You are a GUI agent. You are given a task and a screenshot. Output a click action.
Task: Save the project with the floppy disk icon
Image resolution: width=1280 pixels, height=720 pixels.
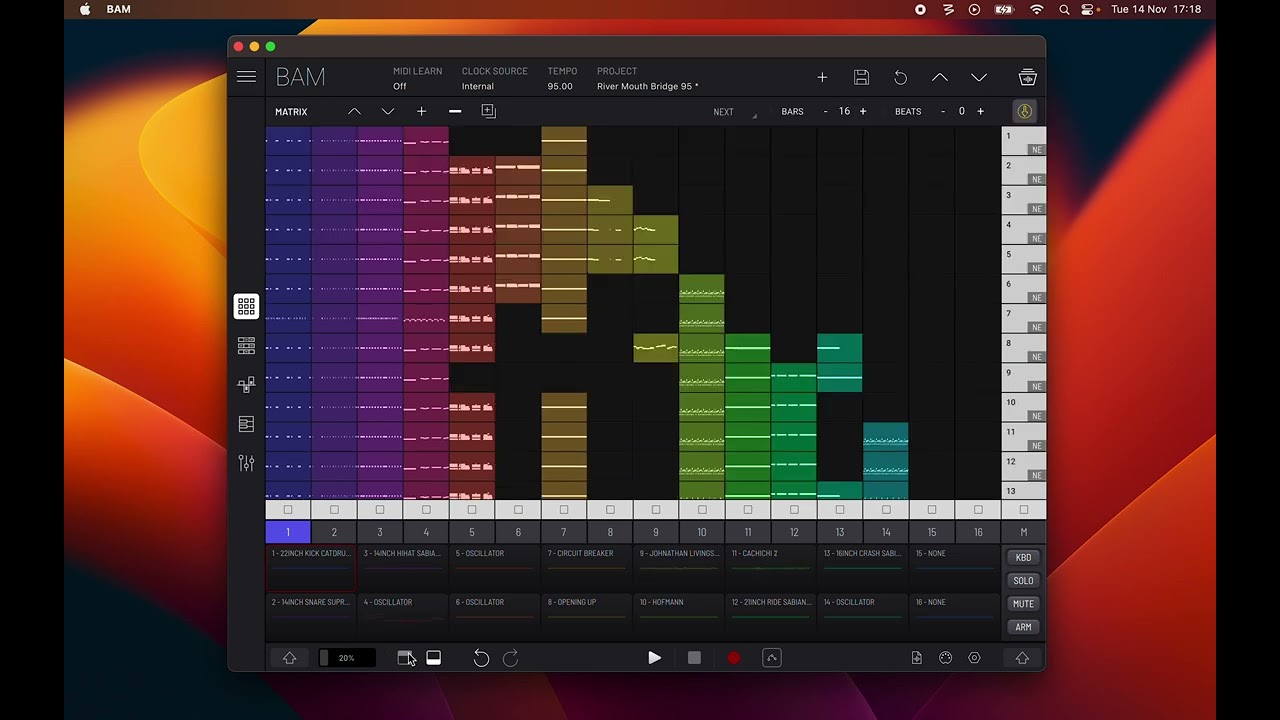[x=861, y=77]
